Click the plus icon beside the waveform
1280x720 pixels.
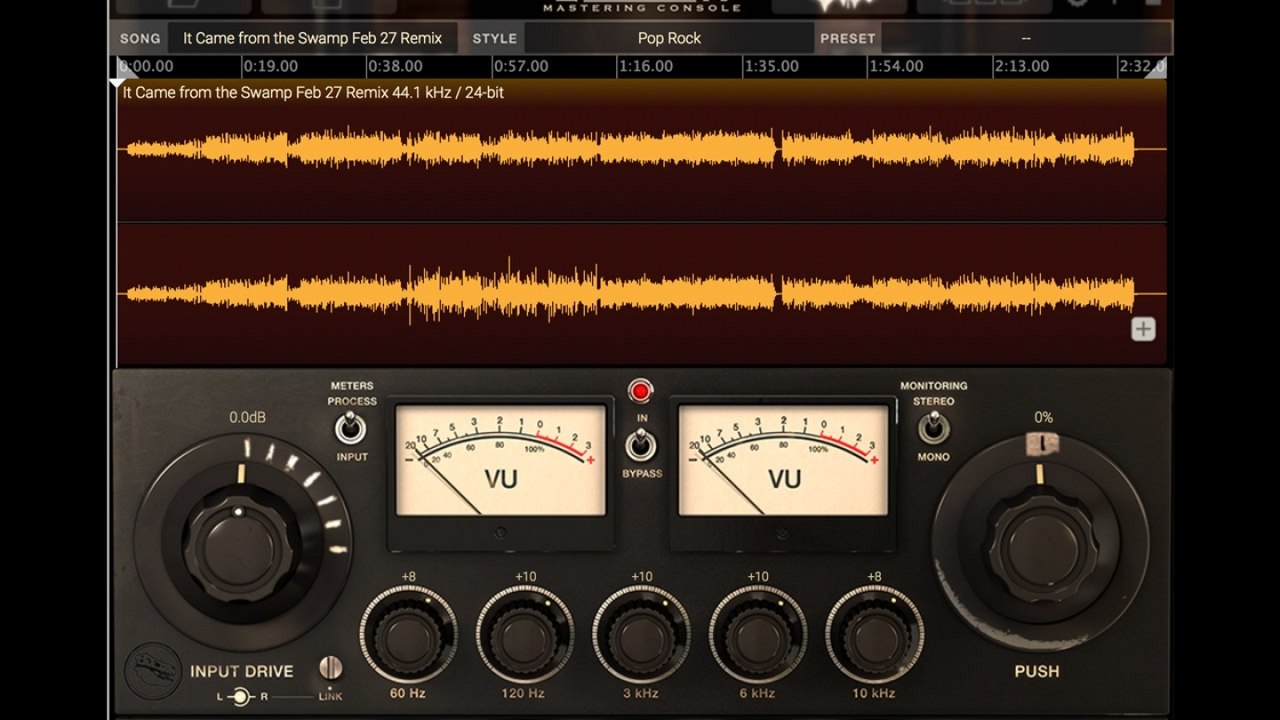pyautogui.click(x=1143, y=329)
